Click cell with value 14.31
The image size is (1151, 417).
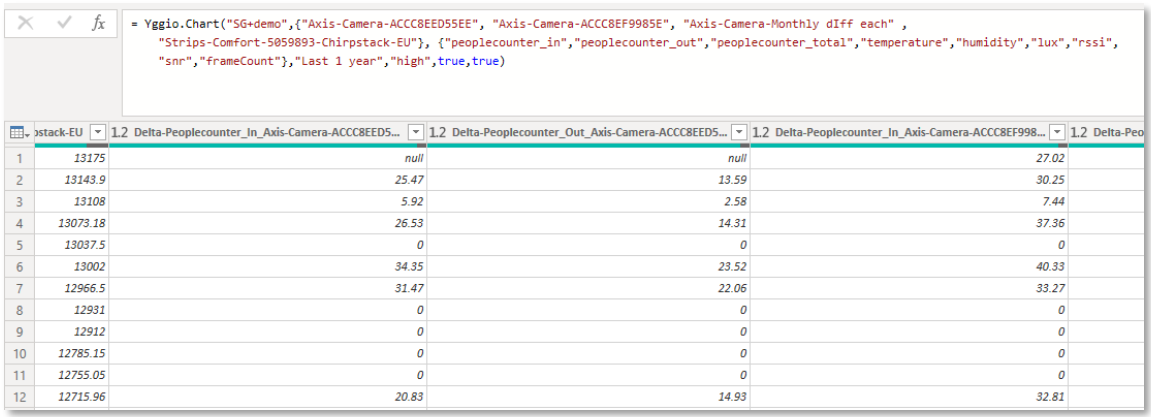point(589,223)
